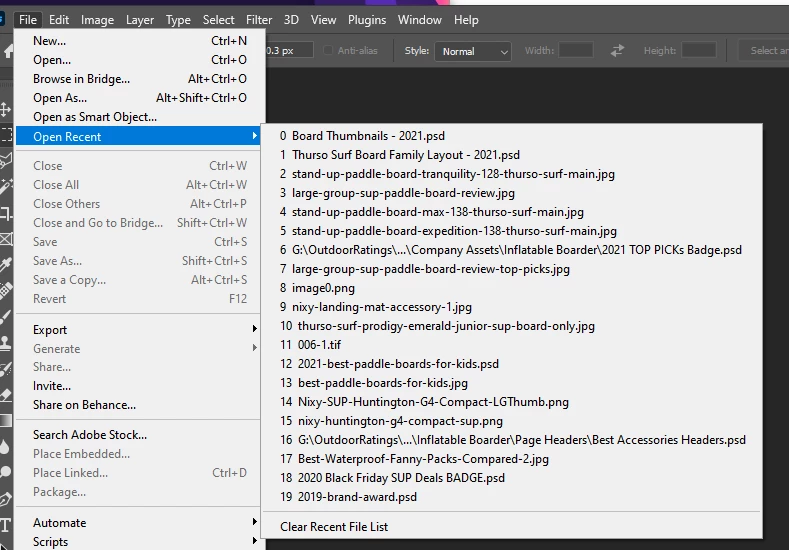Open recent file nixy-landing-mat-accessory-1.jpg
The width and height of the screenshot is (789, 550).
[x=511, y=307]
